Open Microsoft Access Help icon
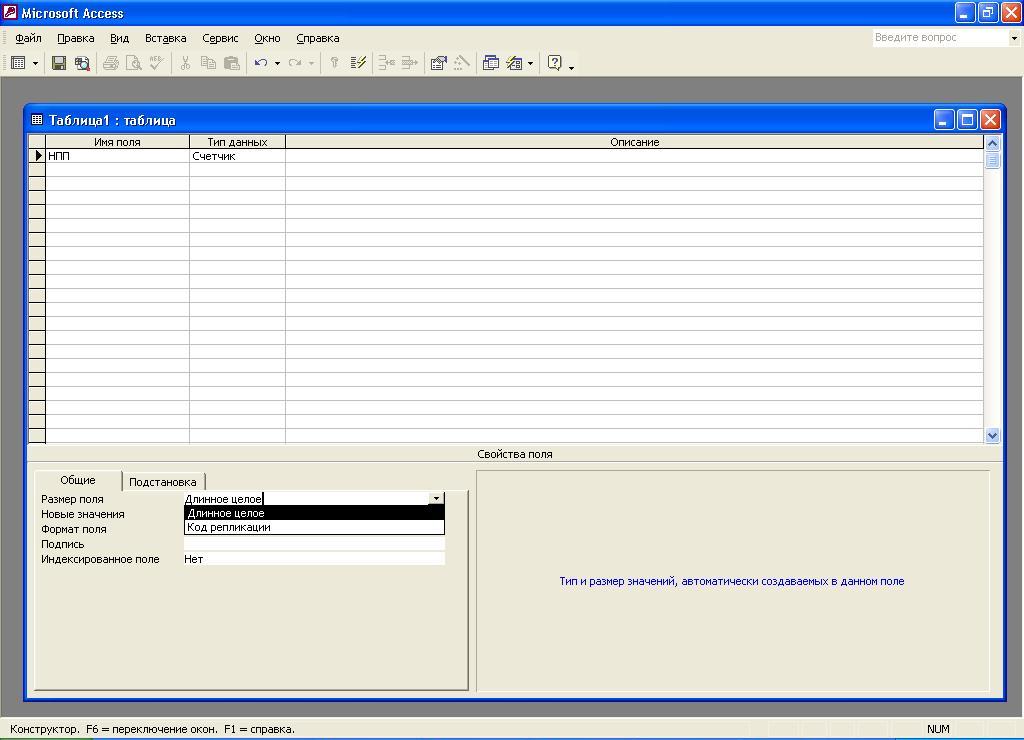 coord(554,63)
